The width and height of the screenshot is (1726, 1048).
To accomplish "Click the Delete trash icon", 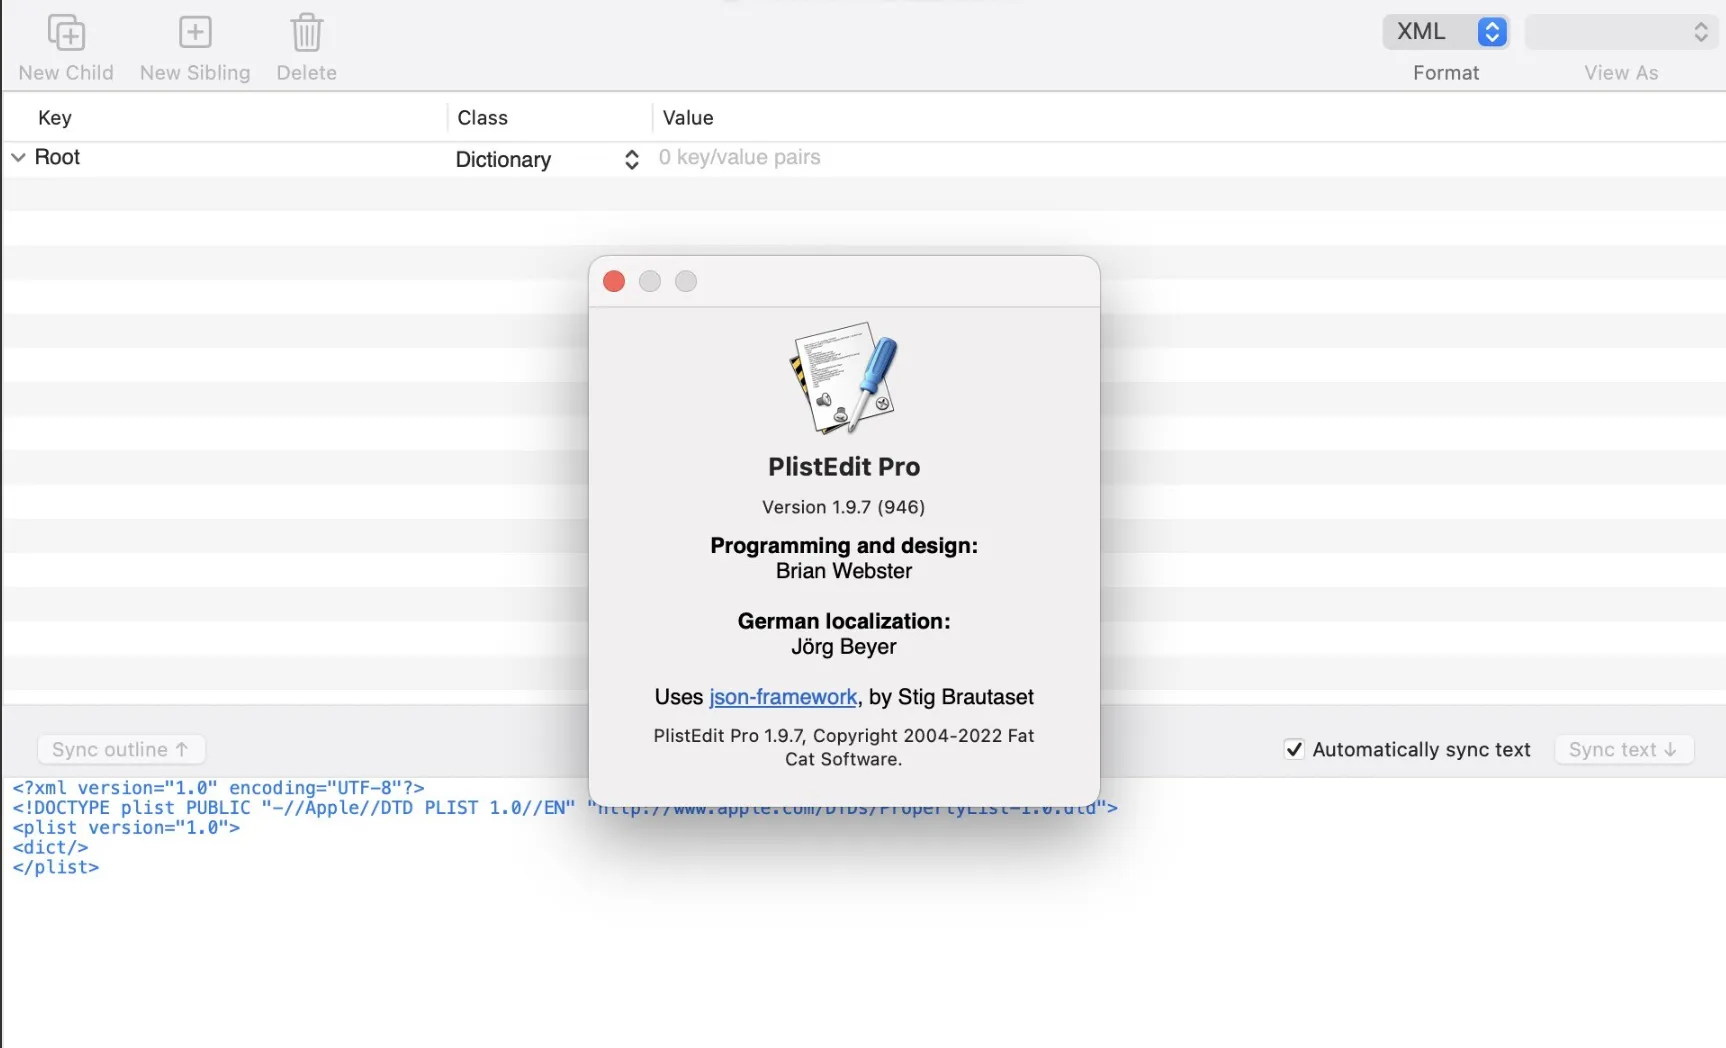I will click(x=306, y=33).
